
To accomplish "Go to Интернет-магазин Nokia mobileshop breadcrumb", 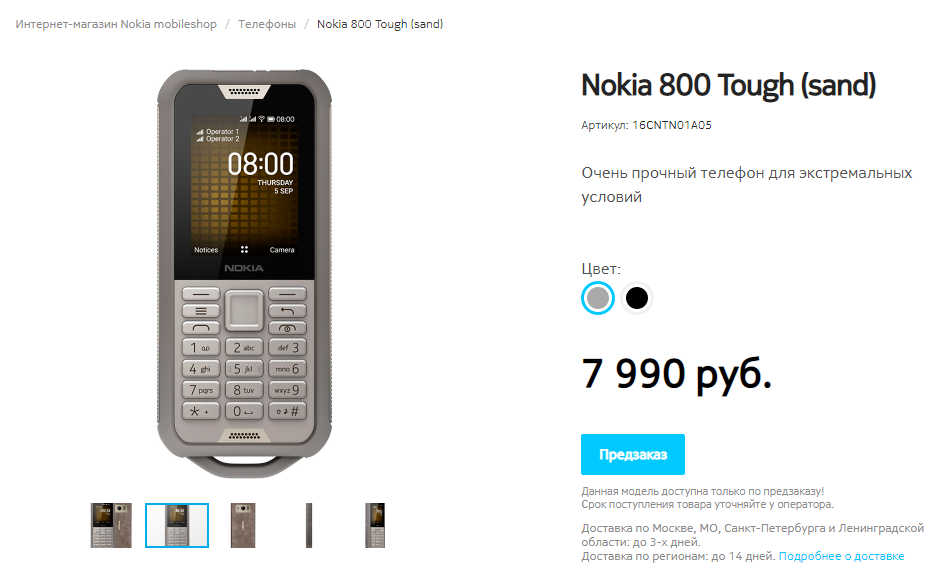I will pyautogui.click(x=116, y=24).
